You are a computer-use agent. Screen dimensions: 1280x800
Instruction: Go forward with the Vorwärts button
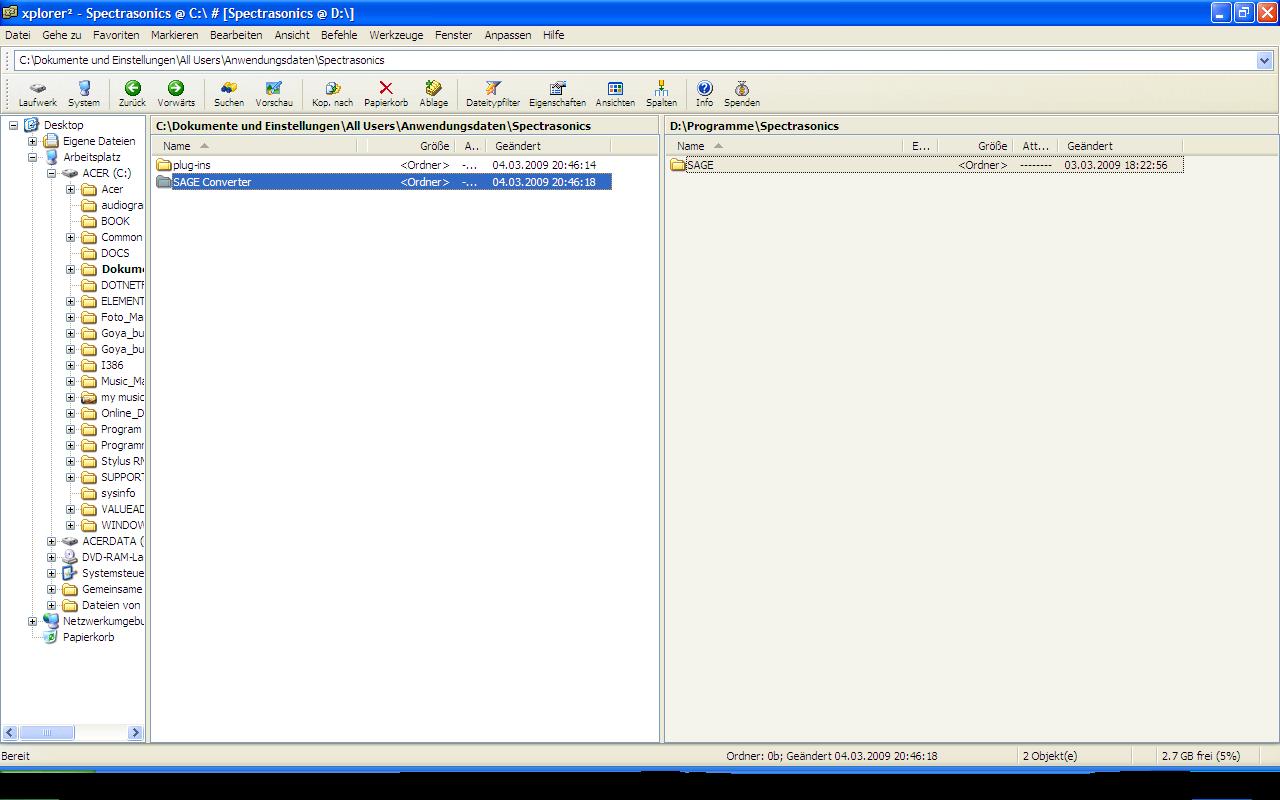[x=176, y=94]
